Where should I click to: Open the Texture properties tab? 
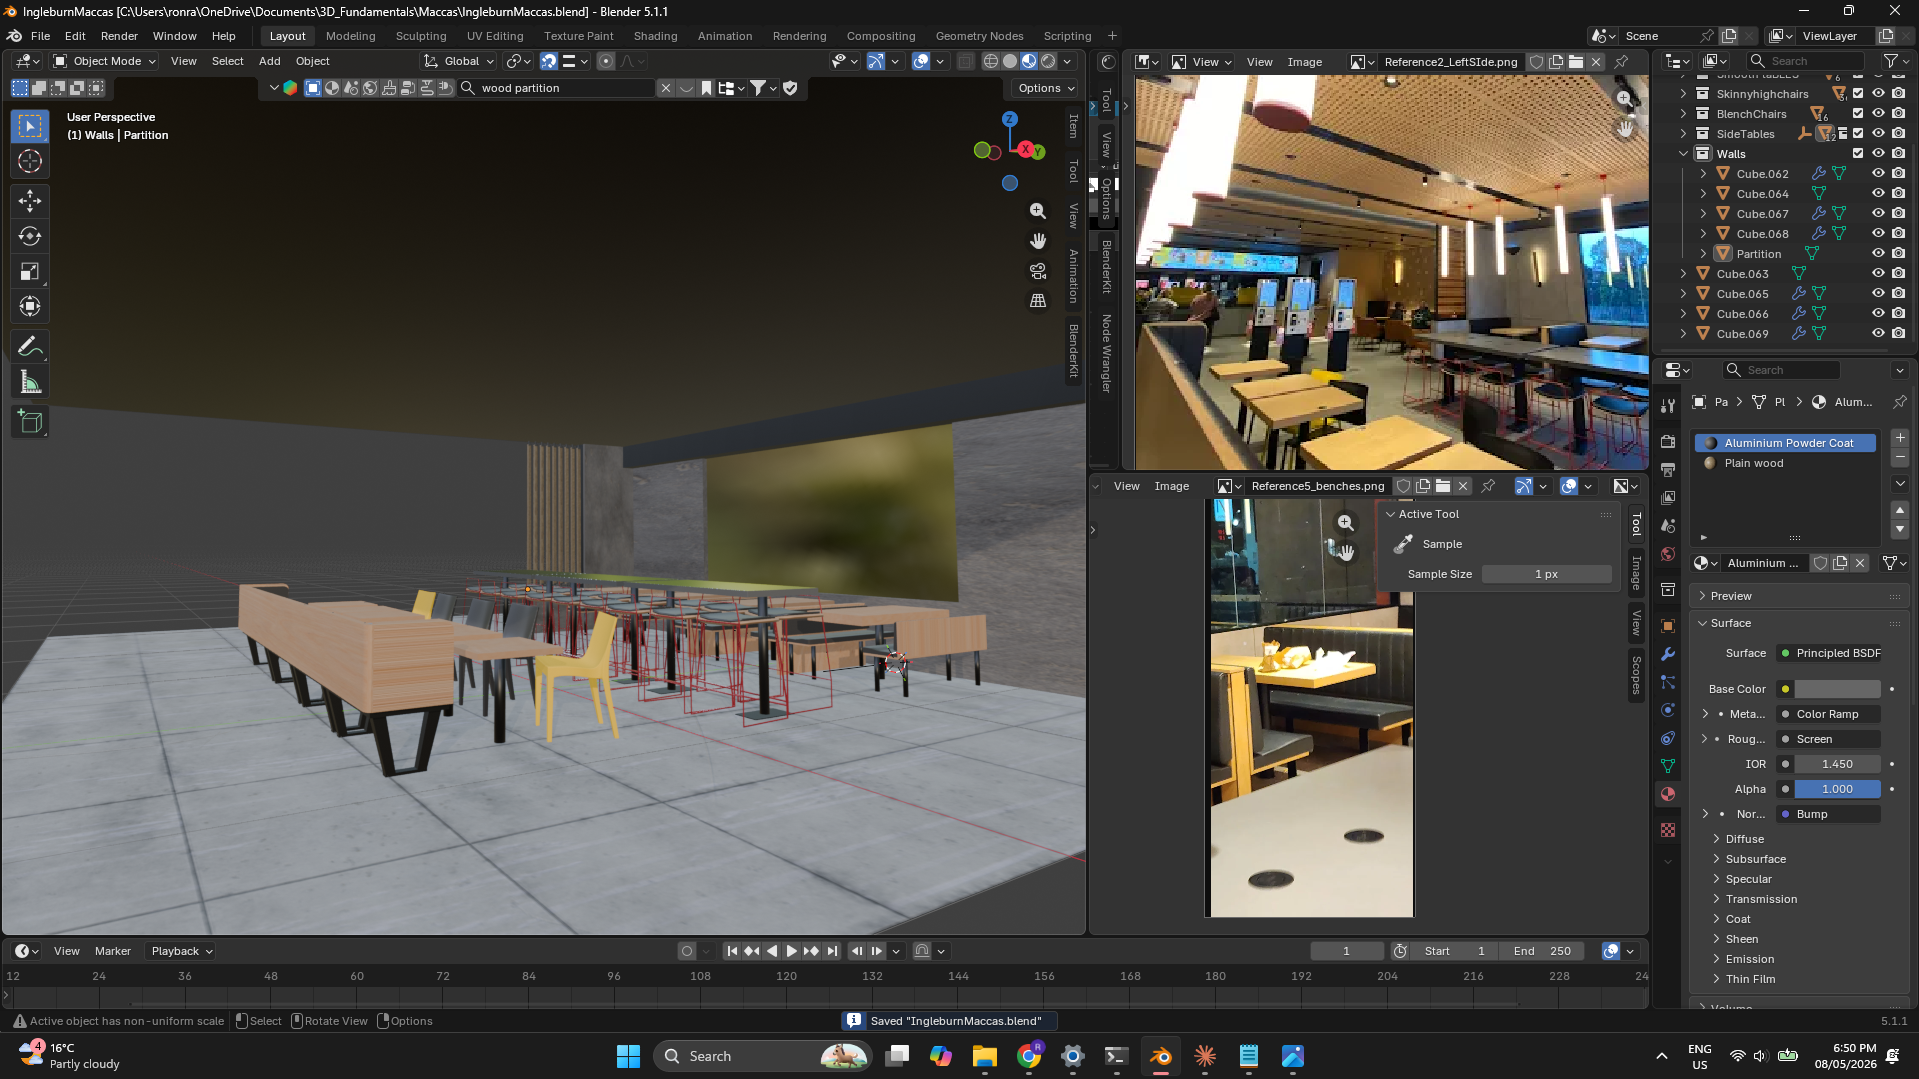click(1668, 830)
